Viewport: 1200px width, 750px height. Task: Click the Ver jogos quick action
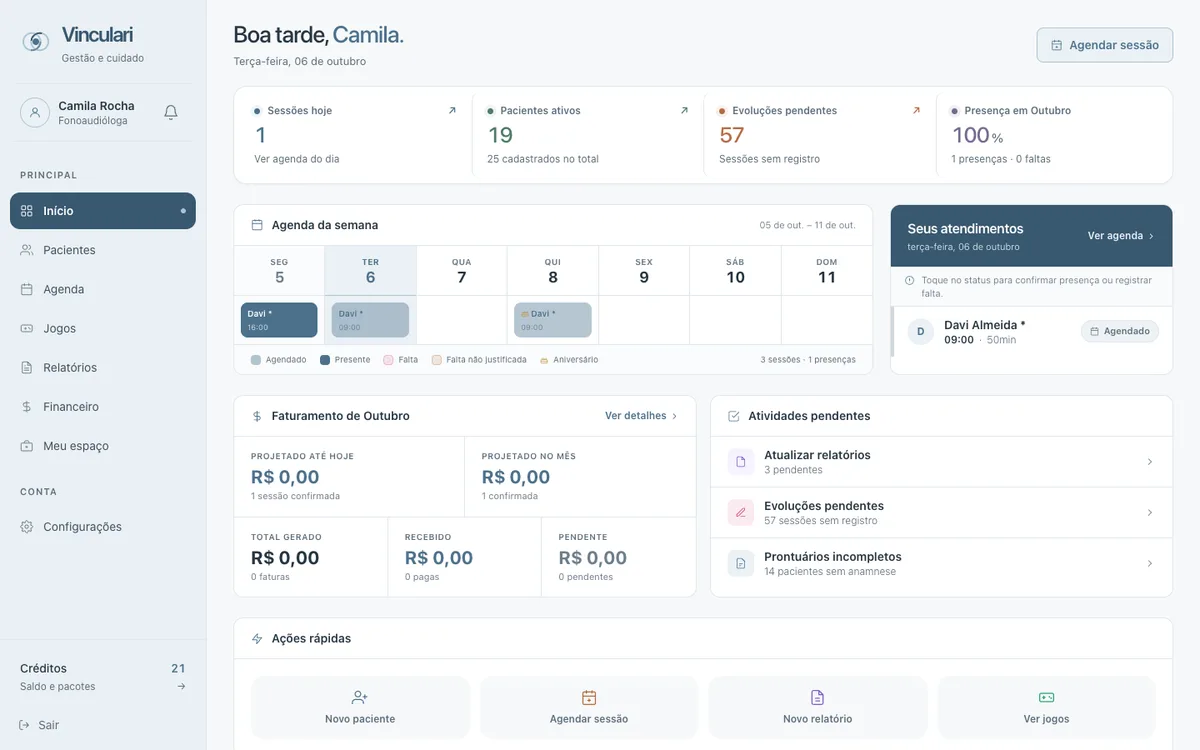coord(1046,707)
